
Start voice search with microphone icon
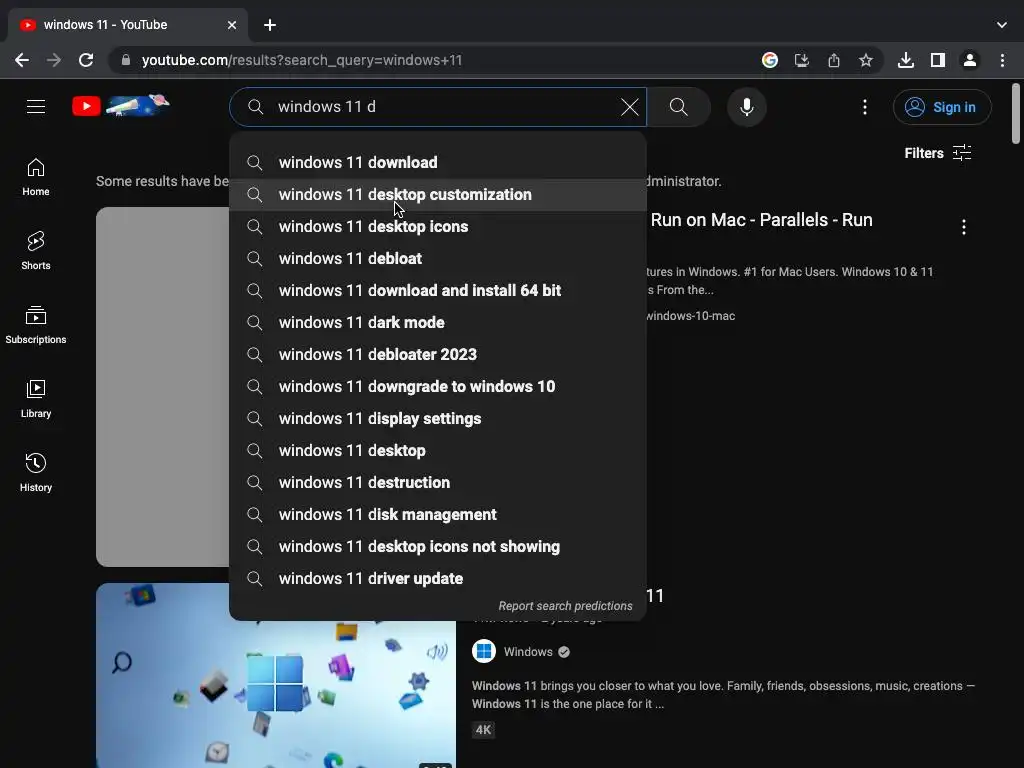point(746,107)
